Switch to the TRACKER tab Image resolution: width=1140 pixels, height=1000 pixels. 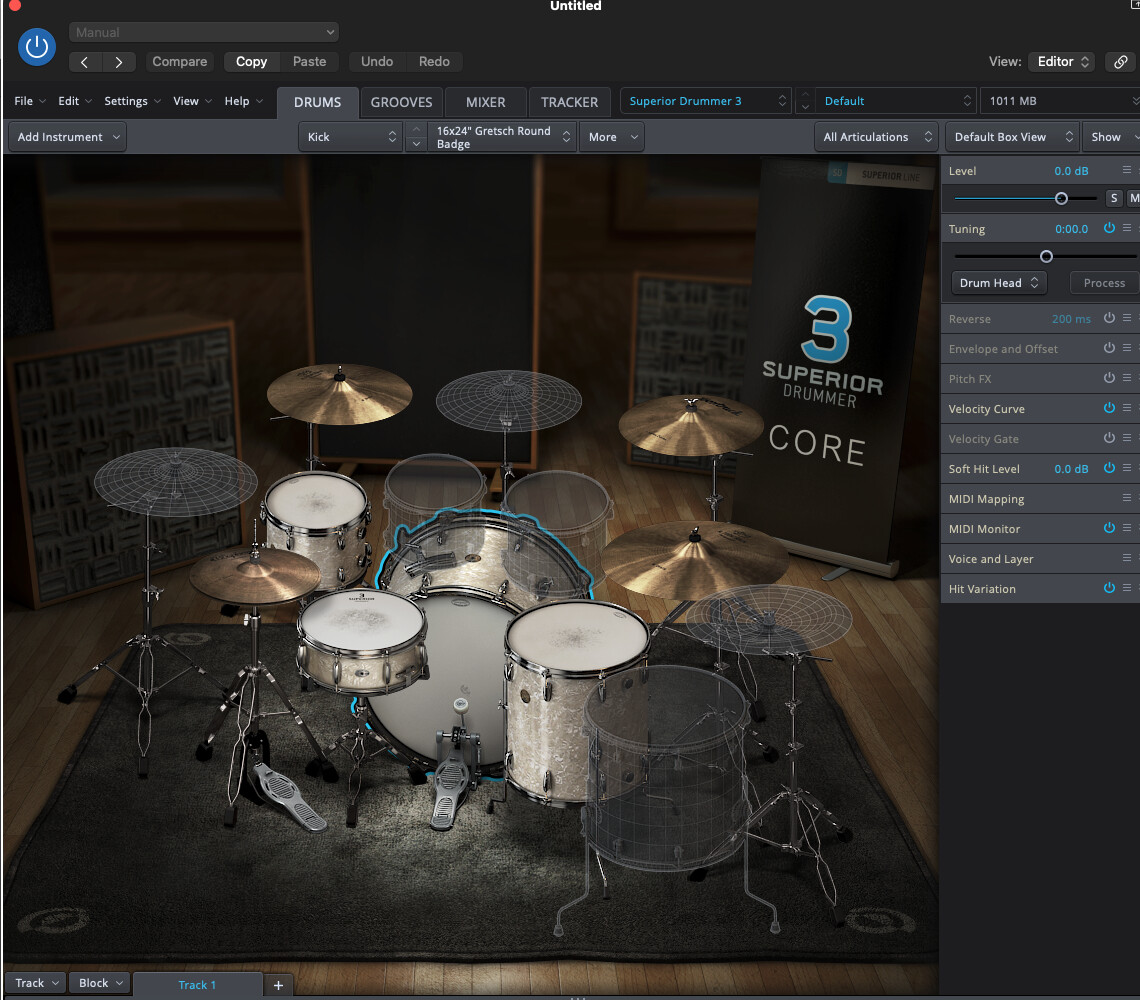pyautogui.click(x=569, y=103)
